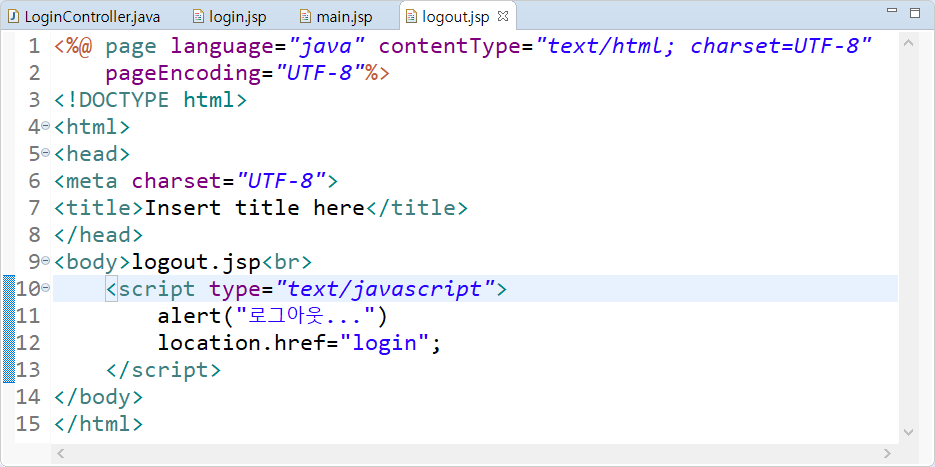Select the logout.jsp tab
The image size is (935, 467).
(x=455, y=16)
